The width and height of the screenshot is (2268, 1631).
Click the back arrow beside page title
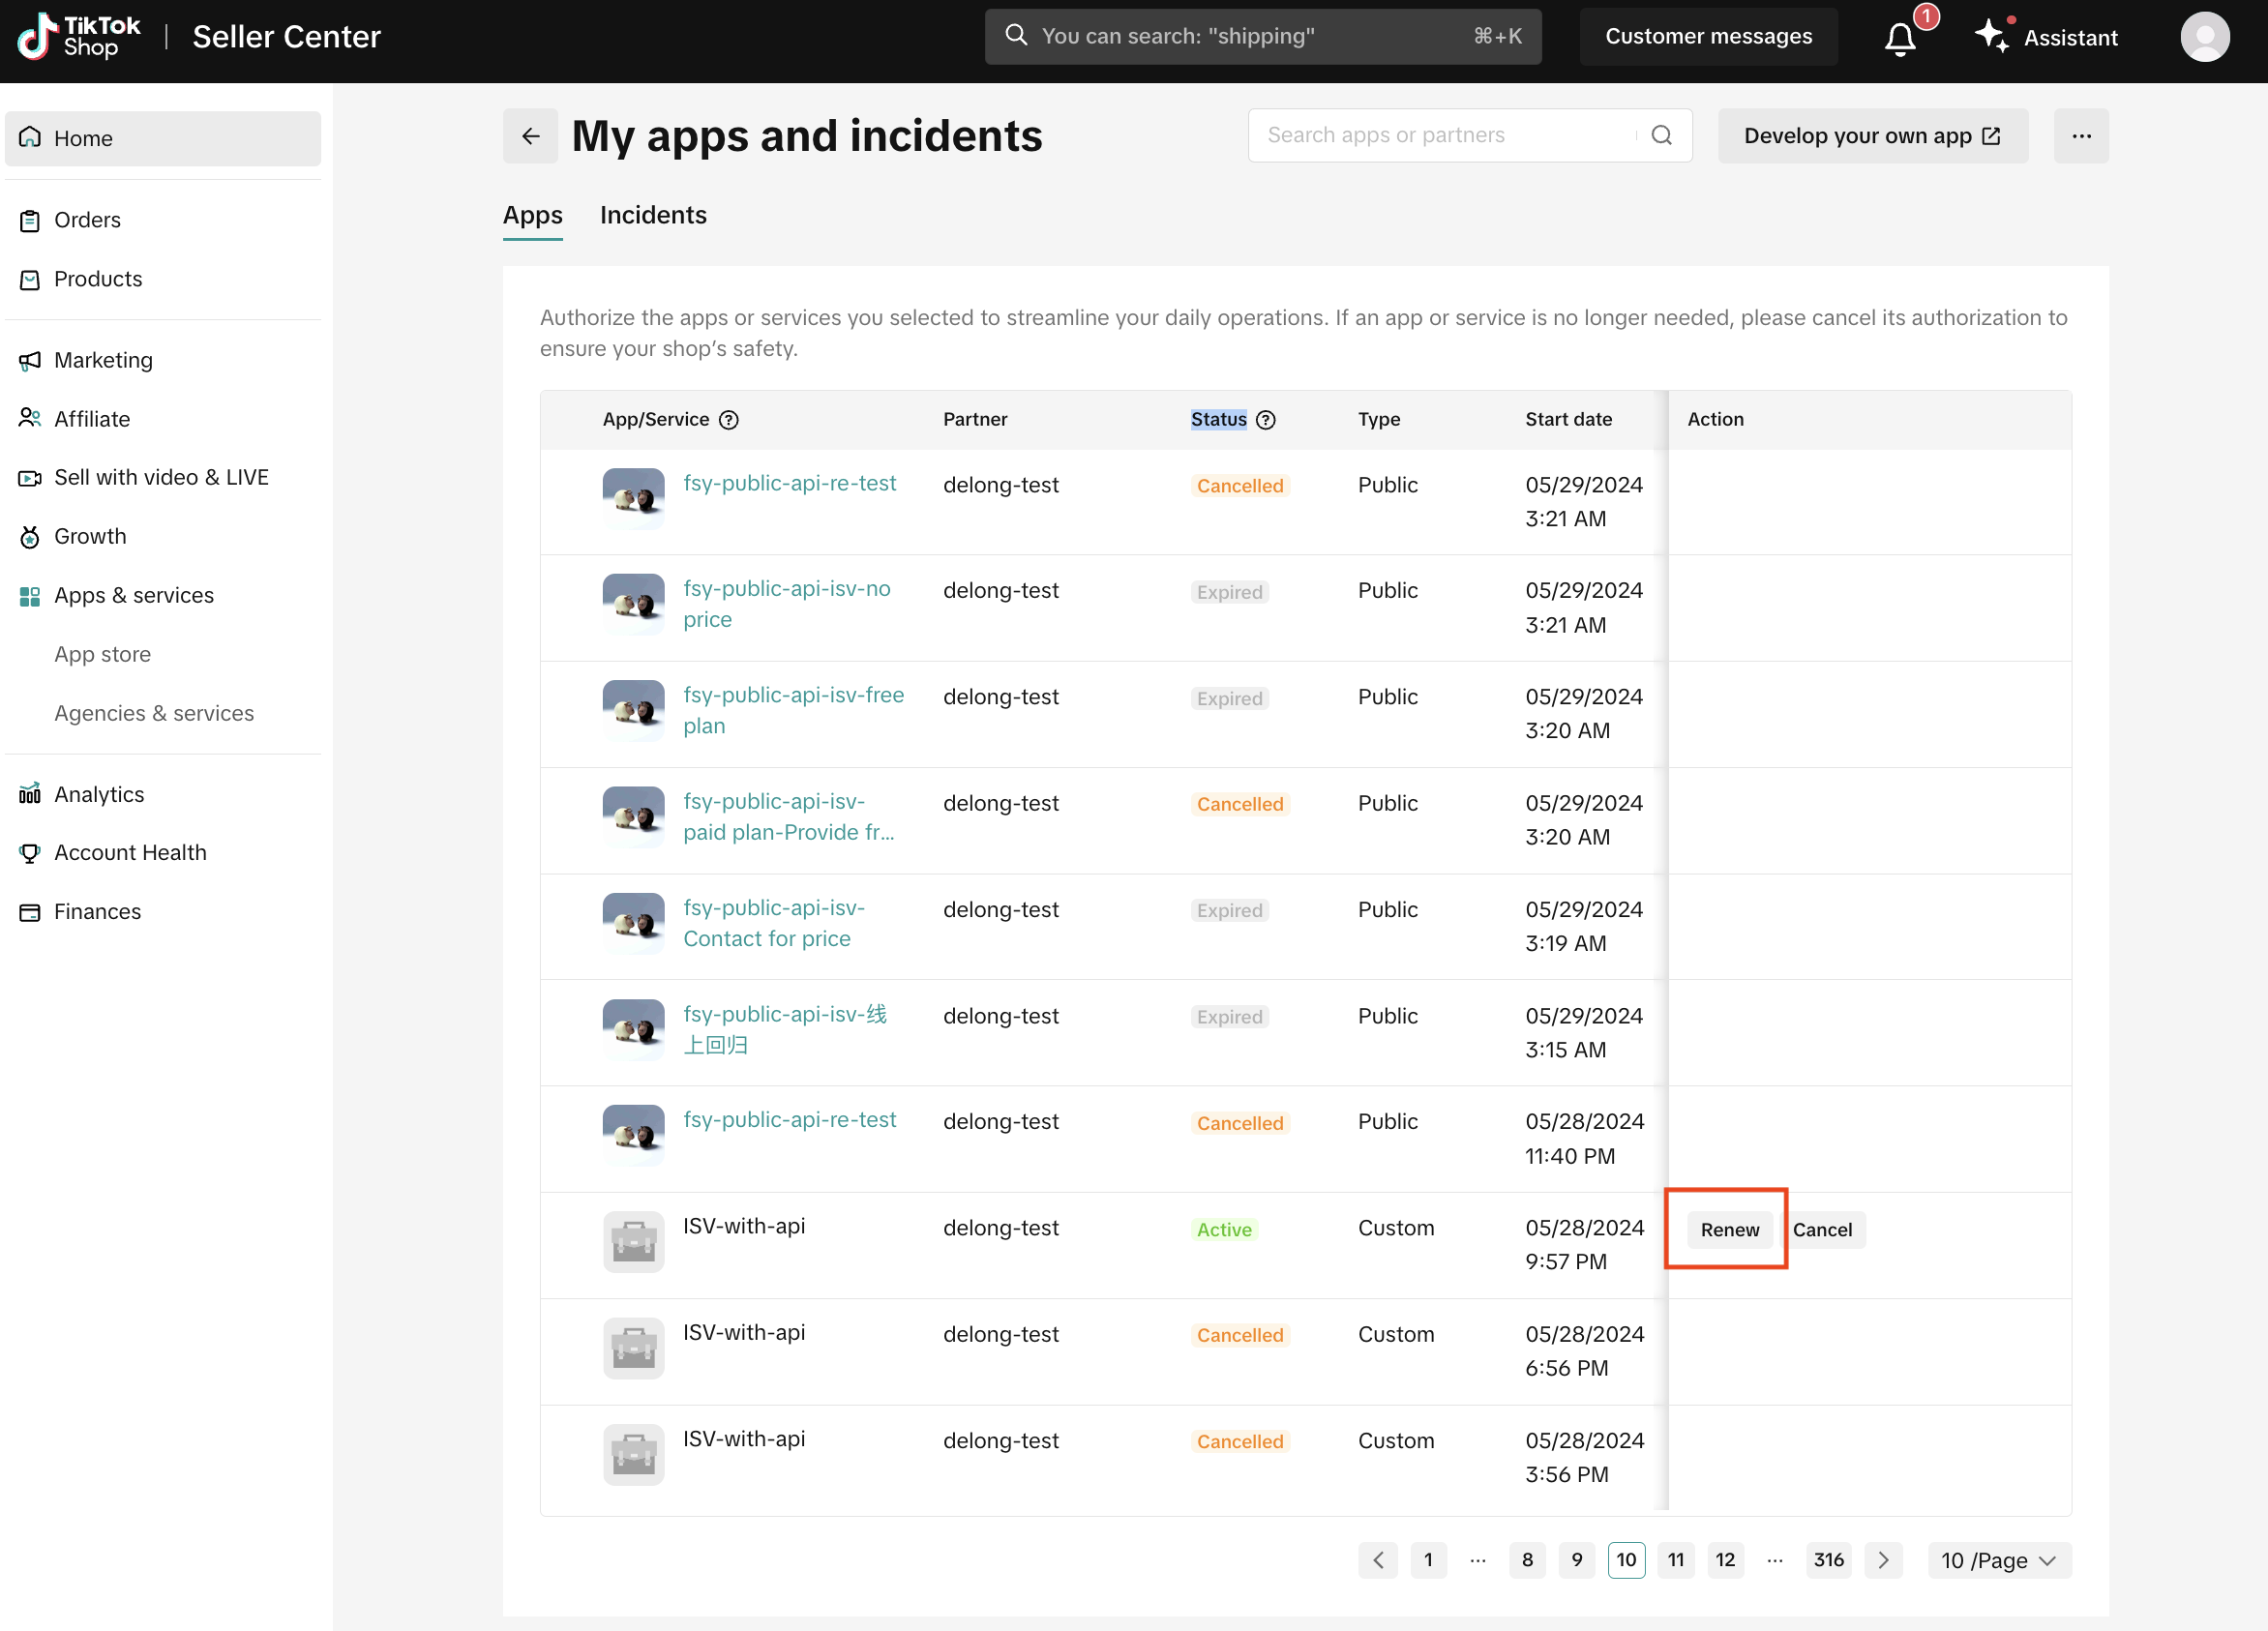530,136
